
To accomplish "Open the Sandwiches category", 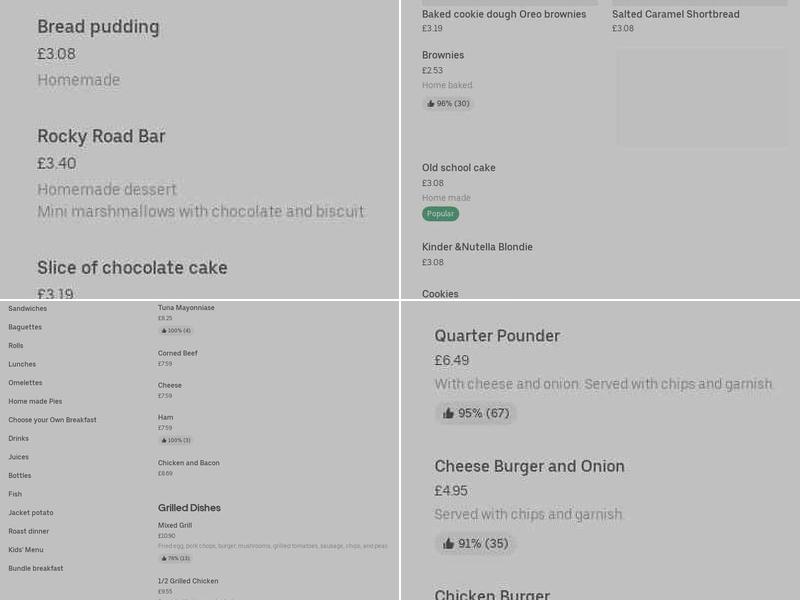I will coord(28,308).
